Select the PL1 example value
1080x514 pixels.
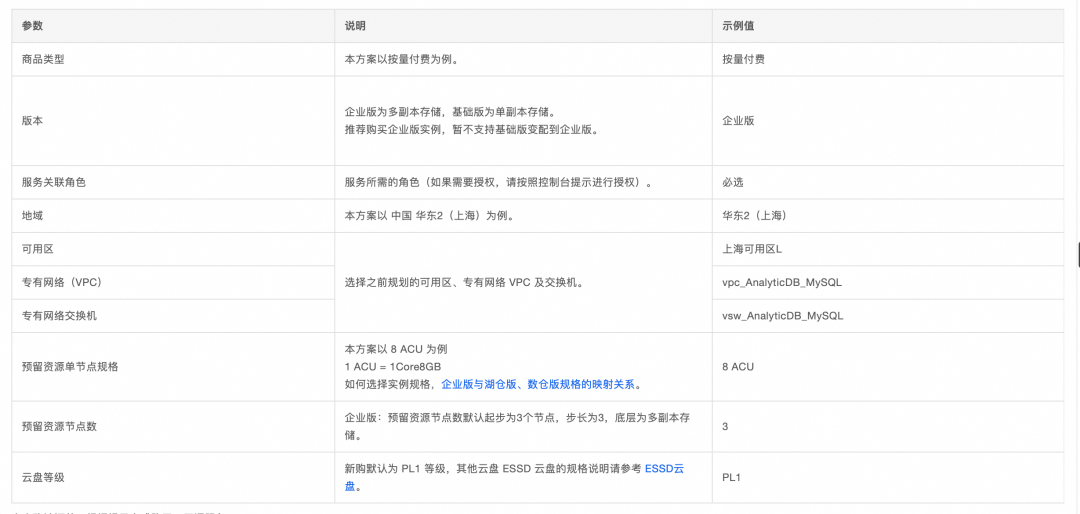(888, 477)
